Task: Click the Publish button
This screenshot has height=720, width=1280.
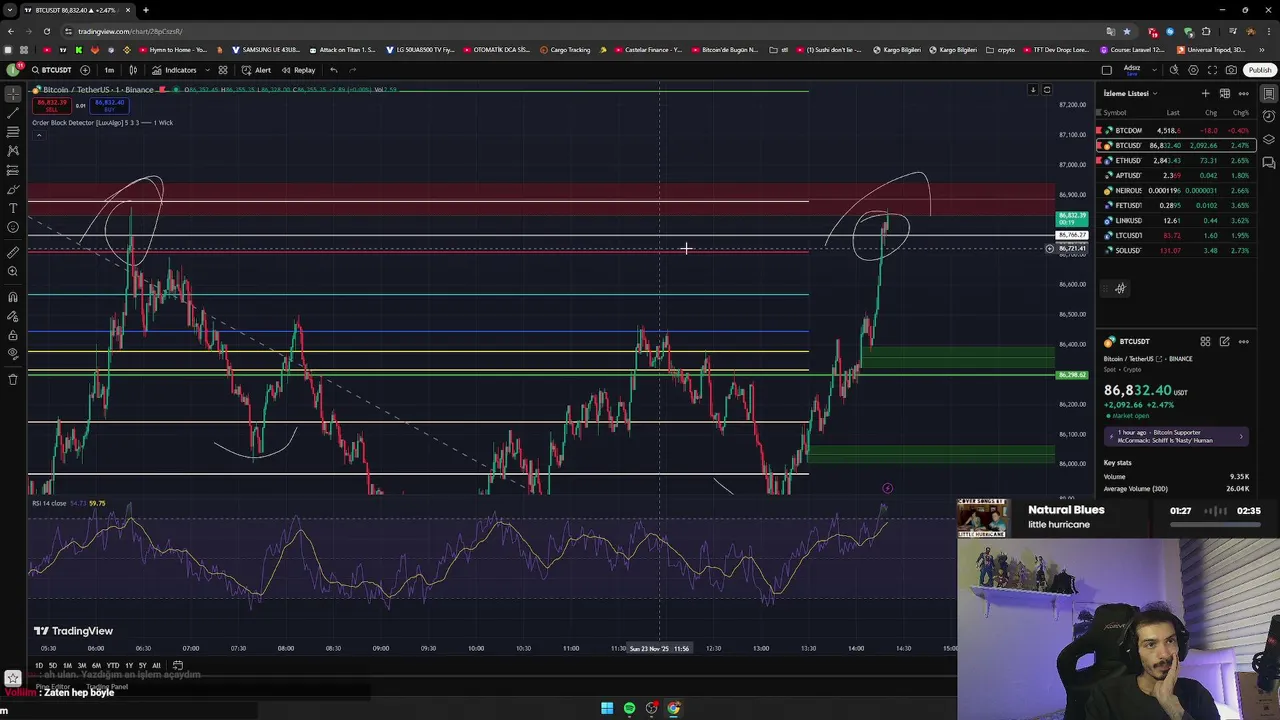Action: click(1259, 70)
